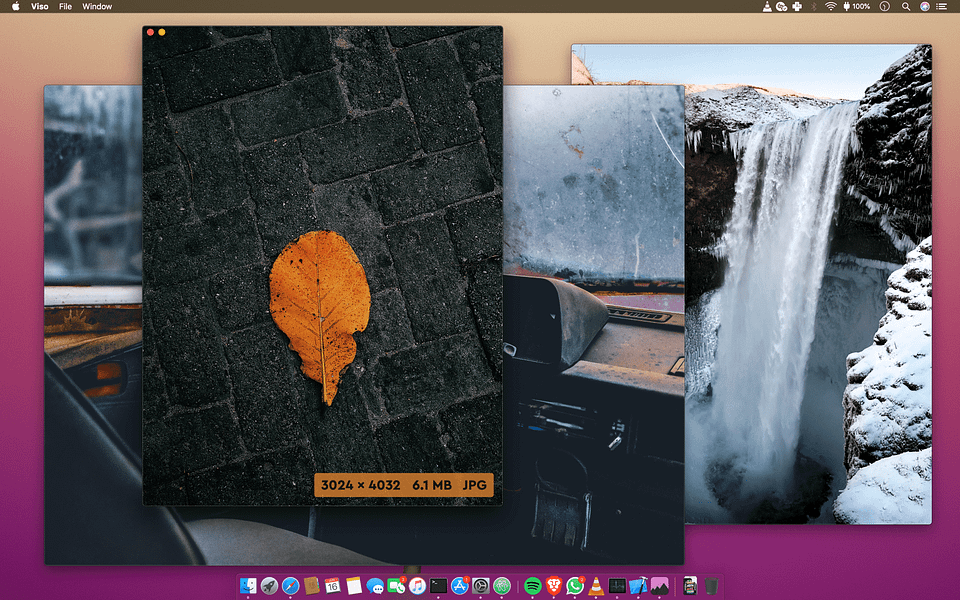Screen dimensions: 960x600
Task: Click the VLC cone menu bar icon
Action: [x=767, y=6]
